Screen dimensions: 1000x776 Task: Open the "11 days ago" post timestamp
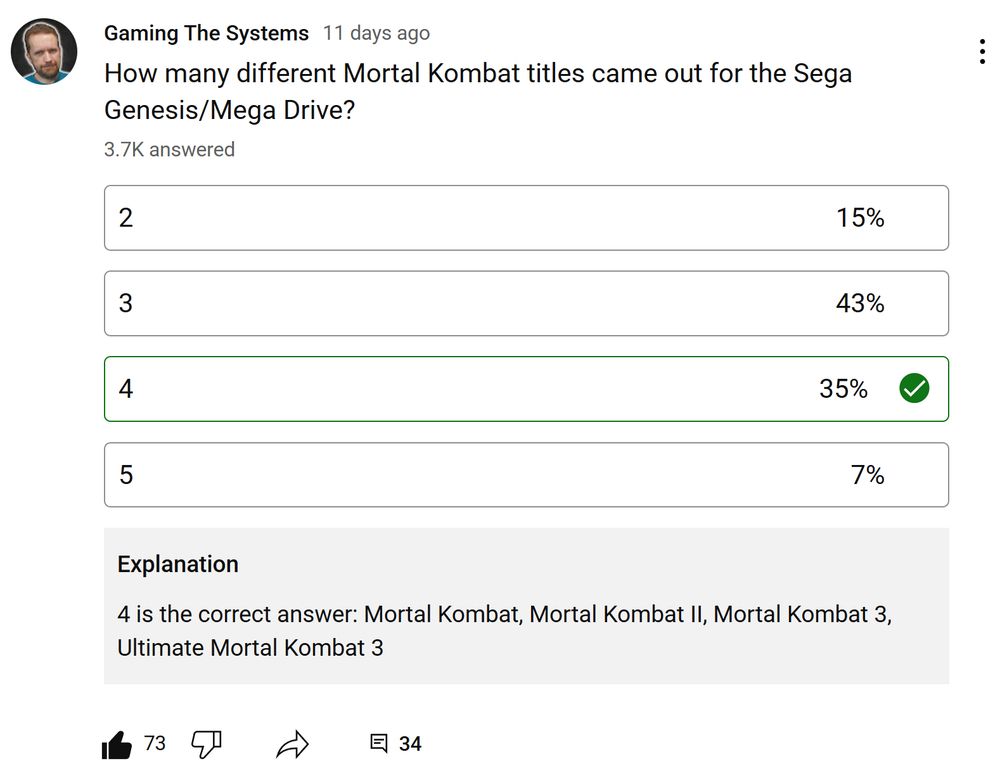pyautogui.click(x=376, y=33)
